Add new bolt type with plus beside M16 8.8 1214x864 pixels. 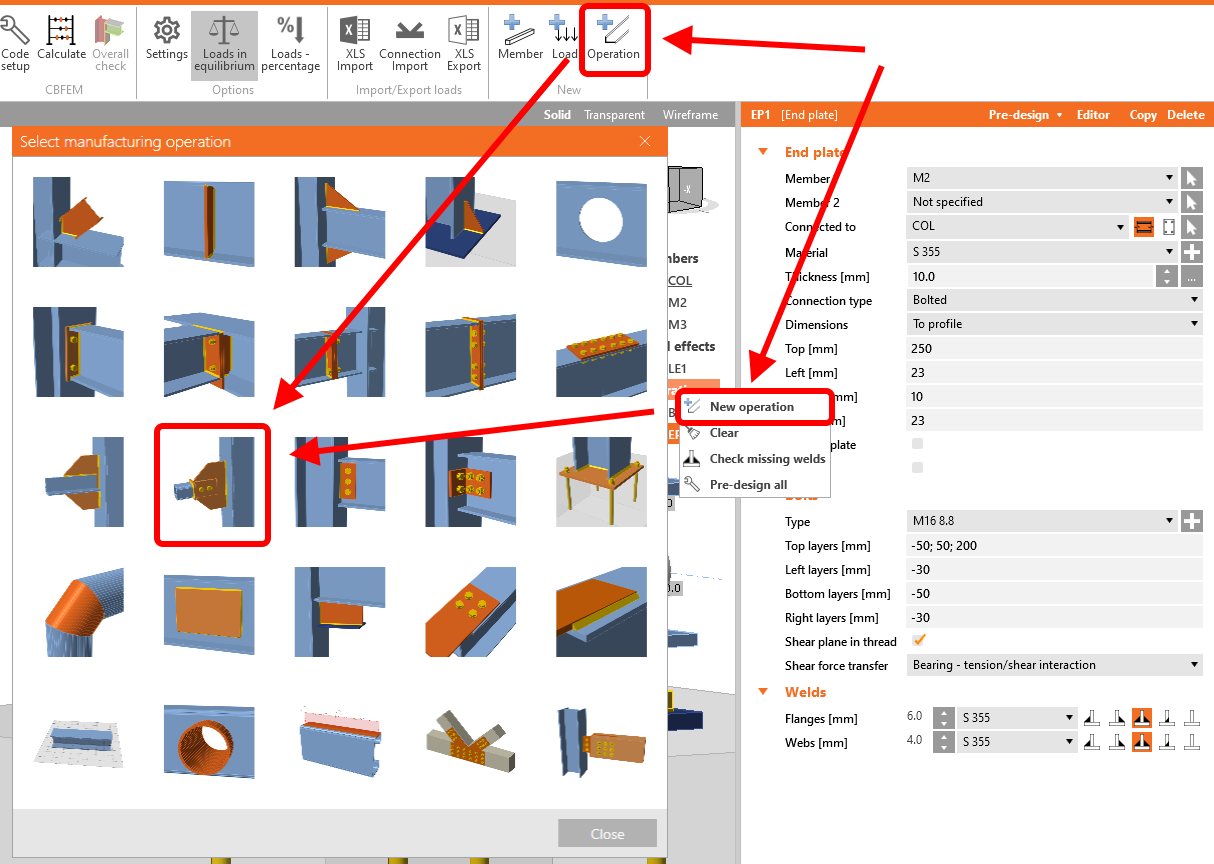pyautogui.click(x=1191, y=521)
